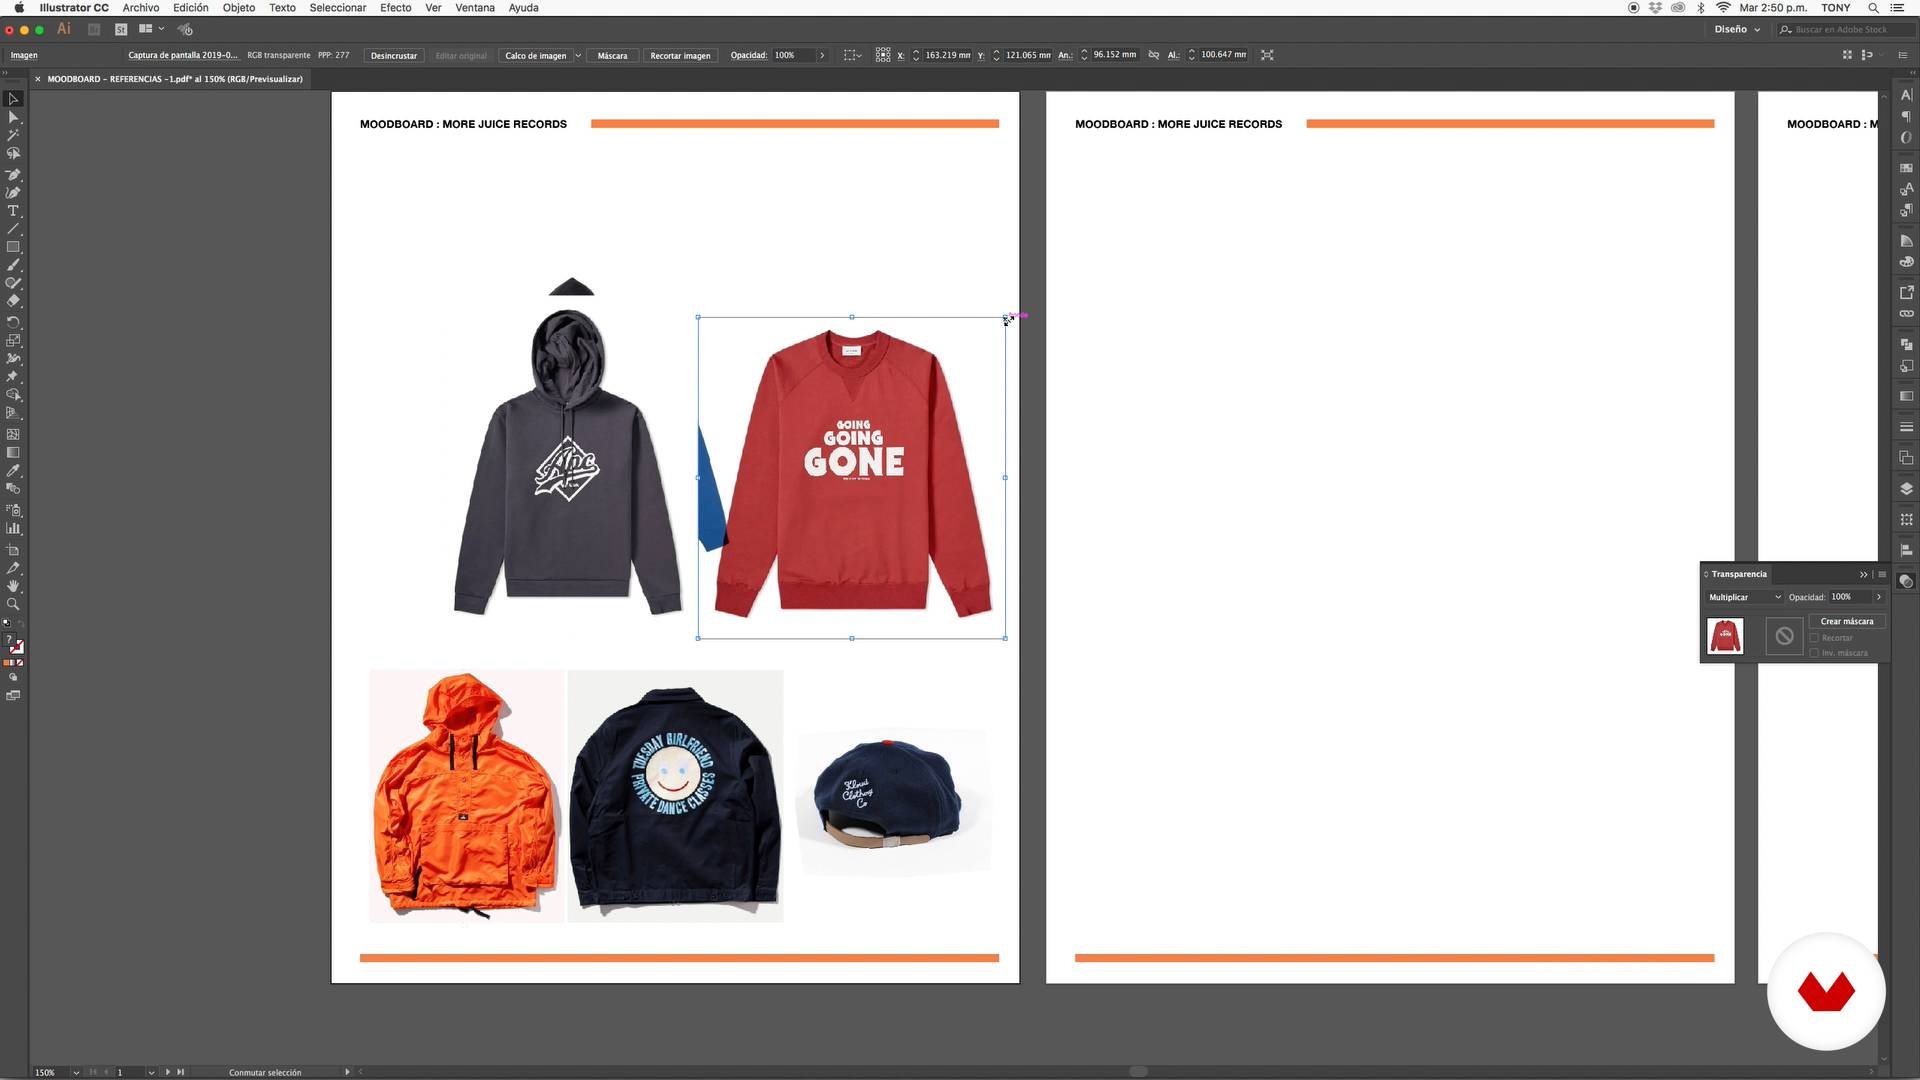Click the Recortar imagen button
The height and width of the screenshot is (1080, 1920).
(x=680, y=56)
